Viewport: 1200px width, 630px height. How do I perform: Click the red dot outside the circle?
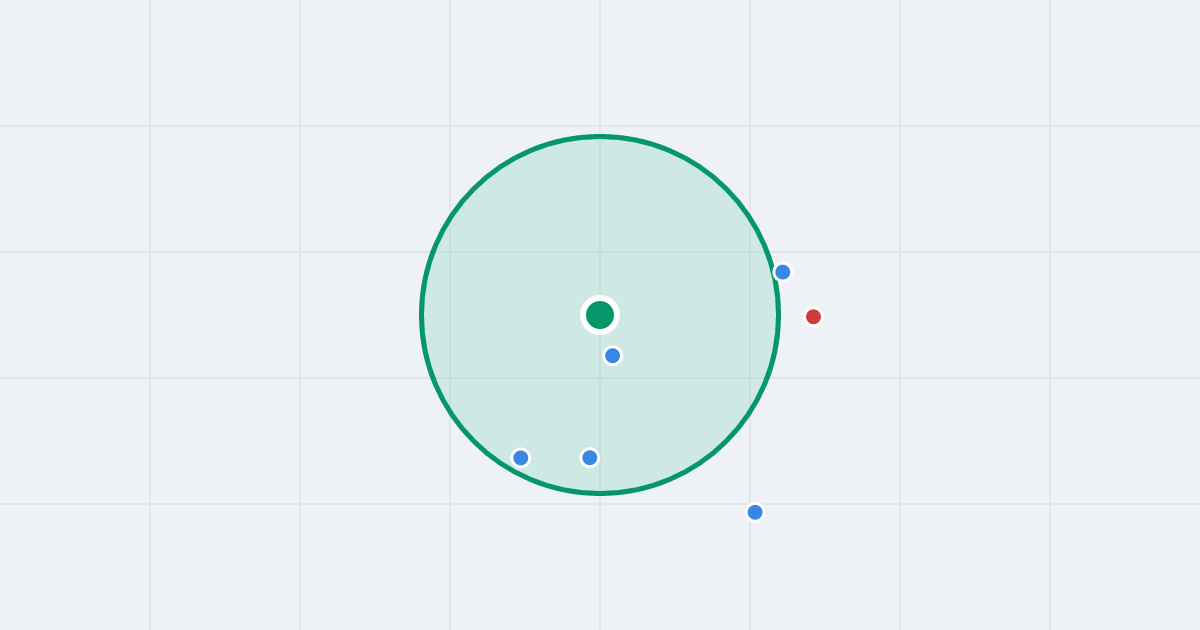[x=813, y=317]
